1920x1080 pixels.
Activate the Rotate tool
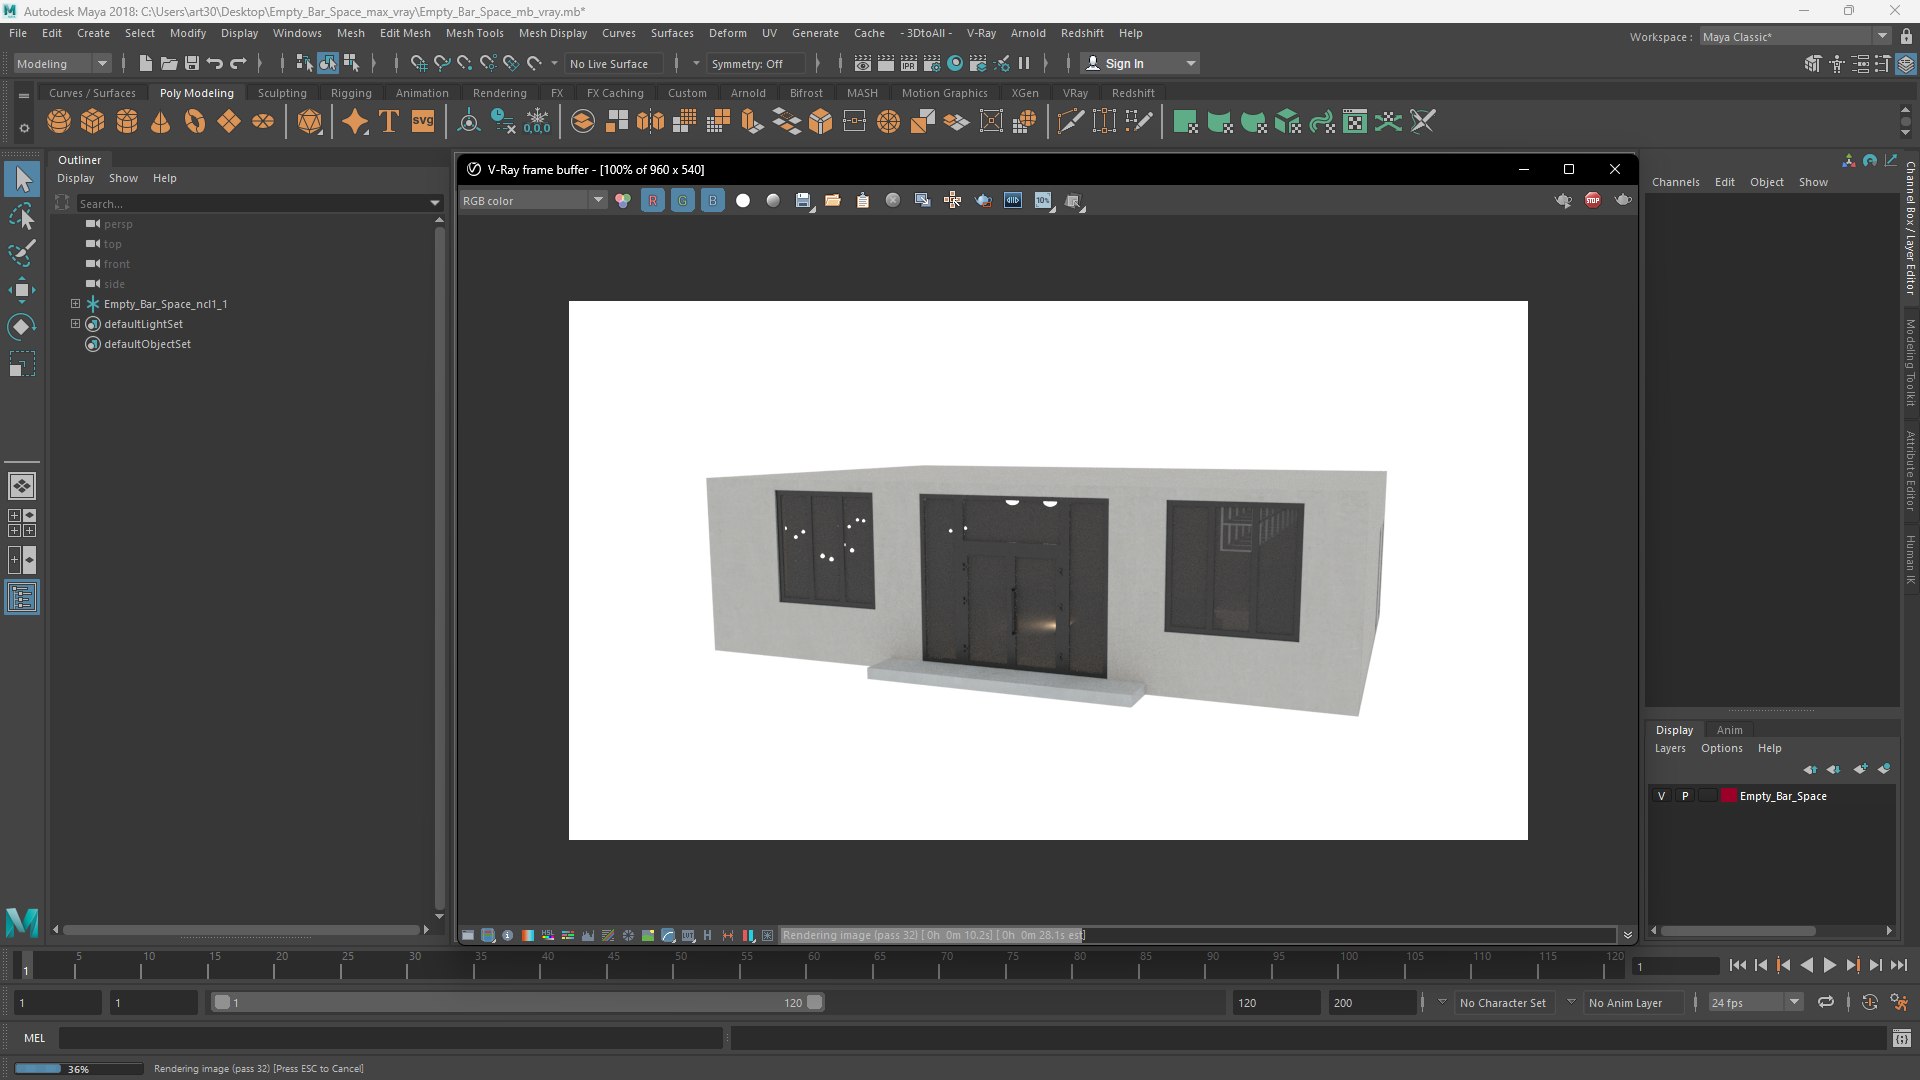(21, 327)
